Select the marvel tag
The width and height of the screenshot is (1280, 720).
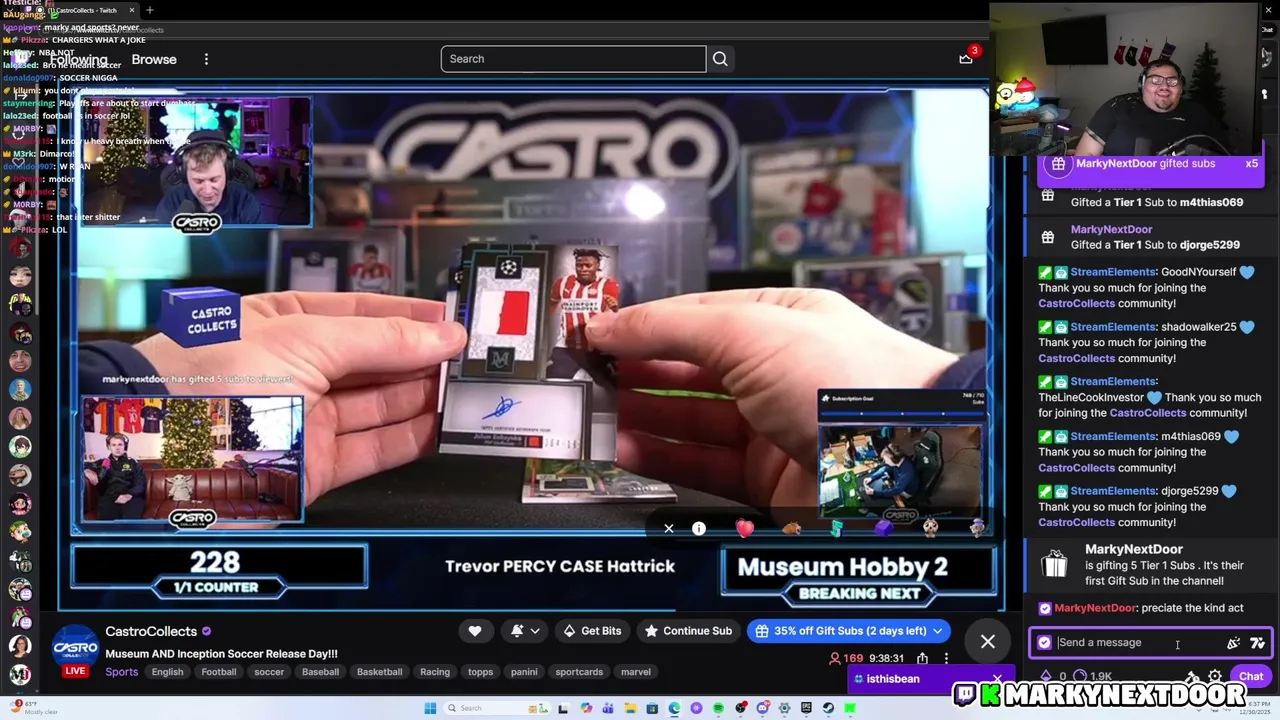(636, 672)
